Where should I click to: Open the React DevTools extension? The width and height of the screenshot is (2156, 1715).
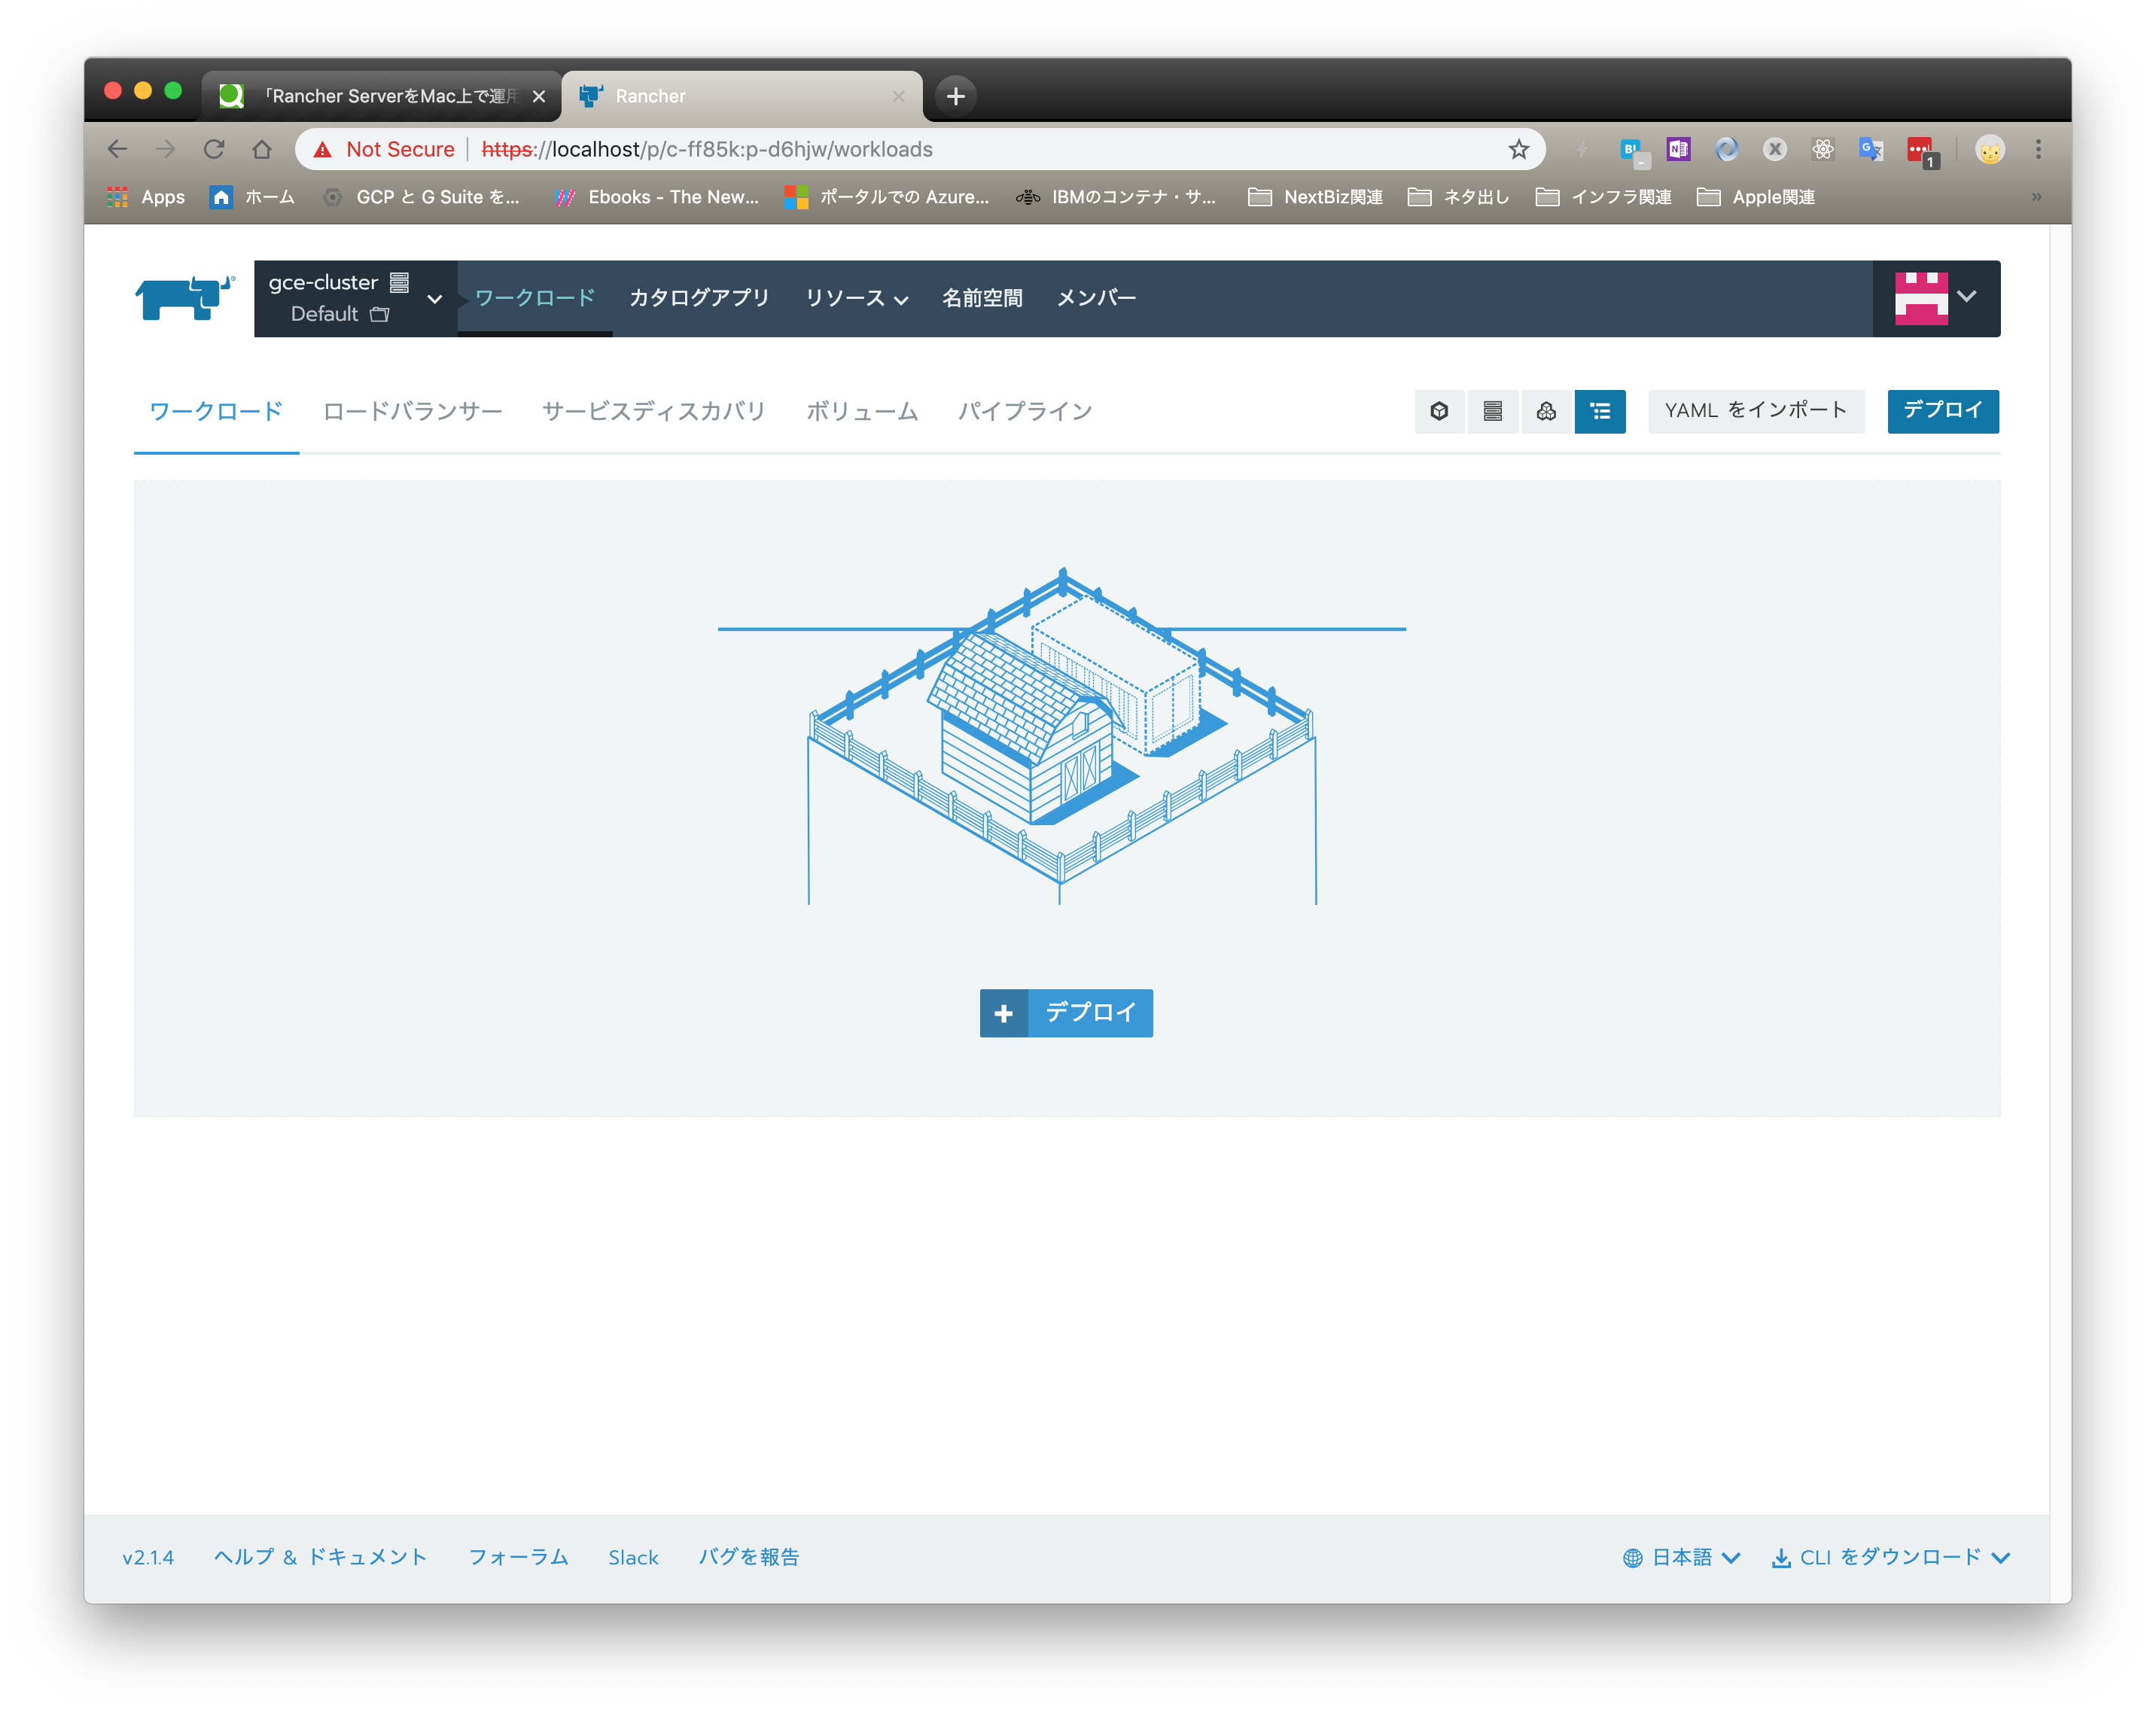click(1823, 149)
